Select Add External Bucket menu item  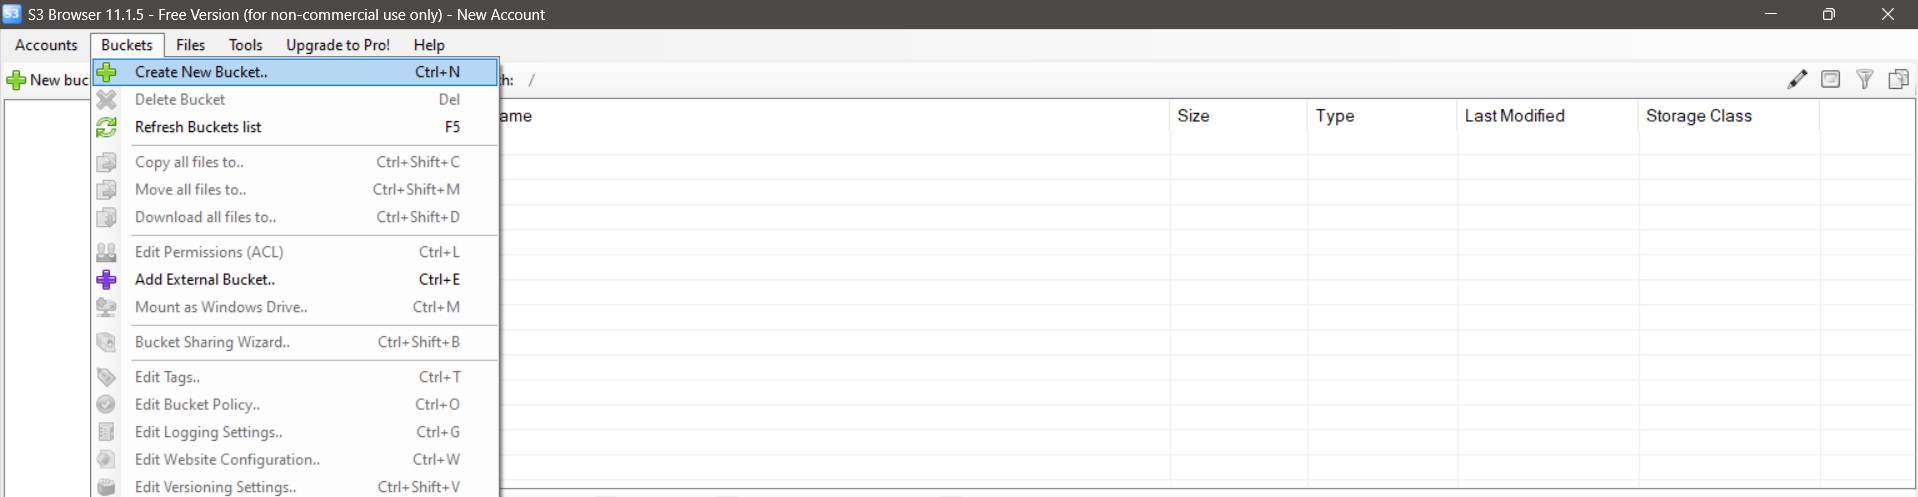coord(296,280)
